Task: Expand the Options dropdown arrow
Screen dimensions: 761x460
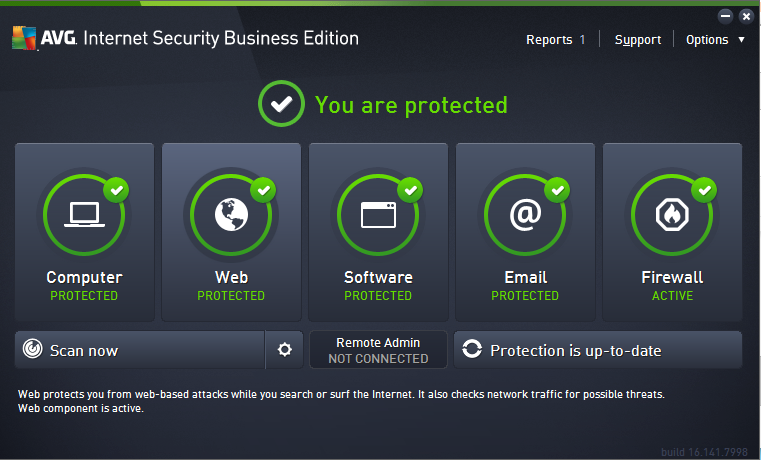Action: pos(742,40)
